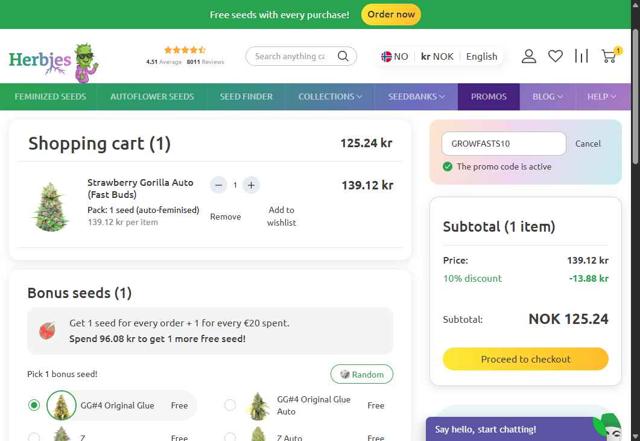
Task: Open wishlist heart icon in header
Action: (x=555, y=56)
